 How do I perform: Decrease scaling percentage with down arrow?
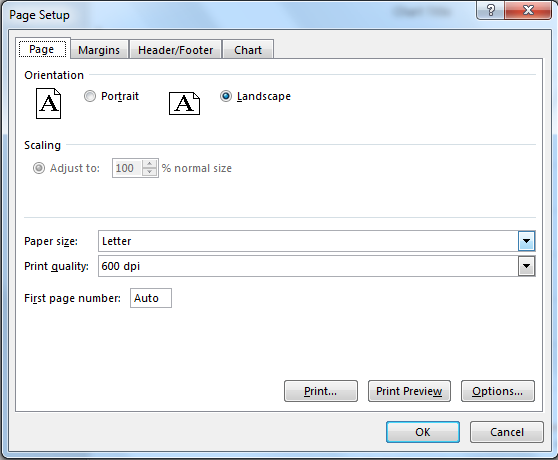[x=149, y=172]
